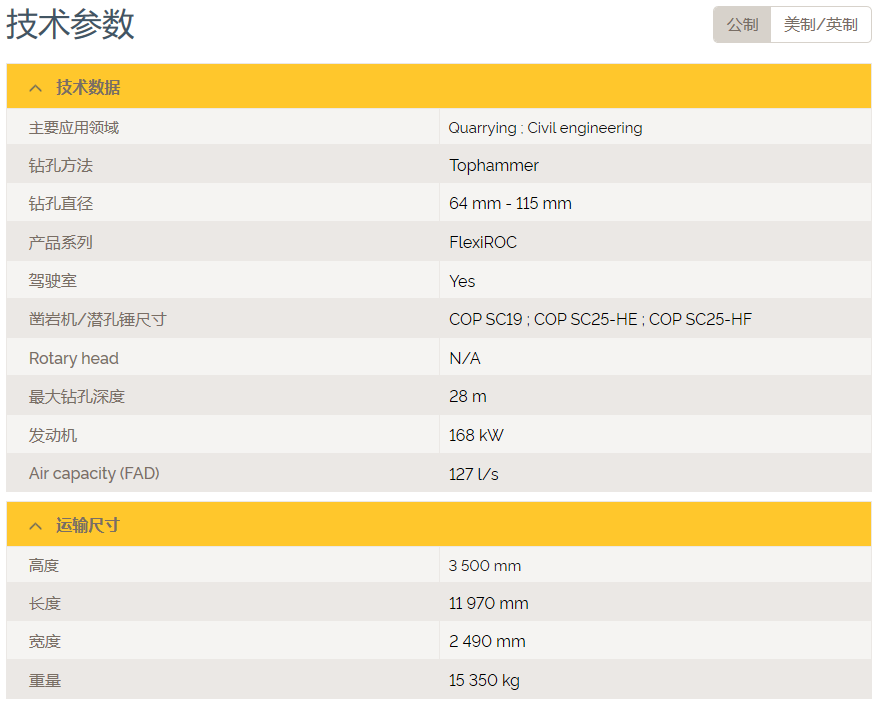Click the 28 m maximum depth value
Viewport: 883px width, 712px height.
click(468, 397)
